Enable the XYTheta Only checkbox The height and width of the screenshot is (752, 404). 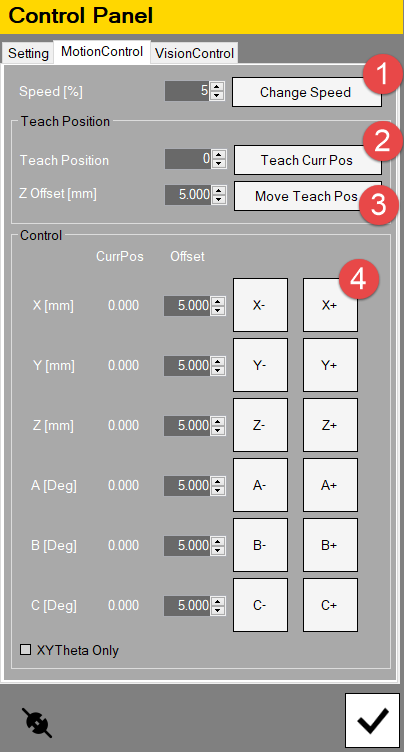(25, 650)
